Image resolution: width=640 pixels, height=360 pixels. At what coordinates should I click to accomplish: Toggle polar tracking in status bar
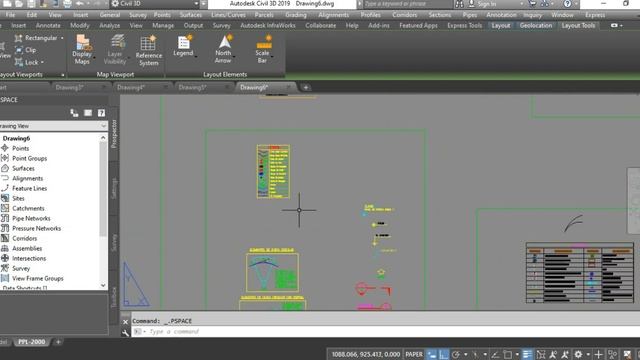click(456, 355)
